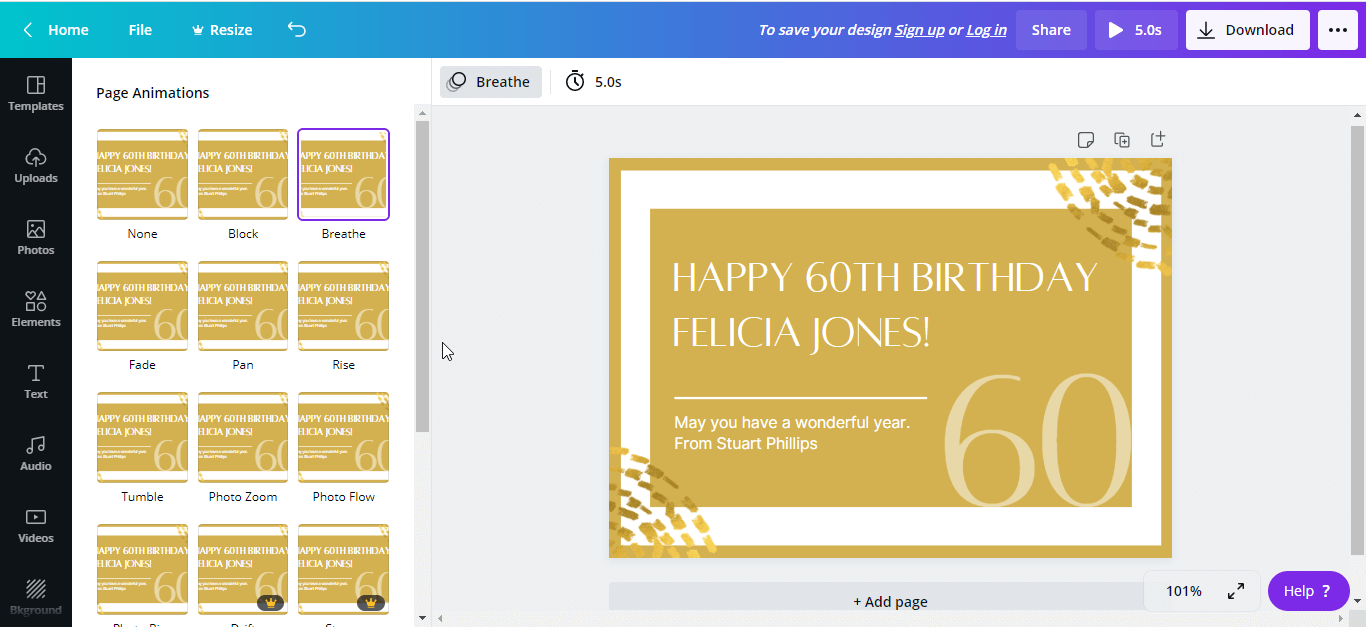Click the Undo arrow

[x=296, y=30]
